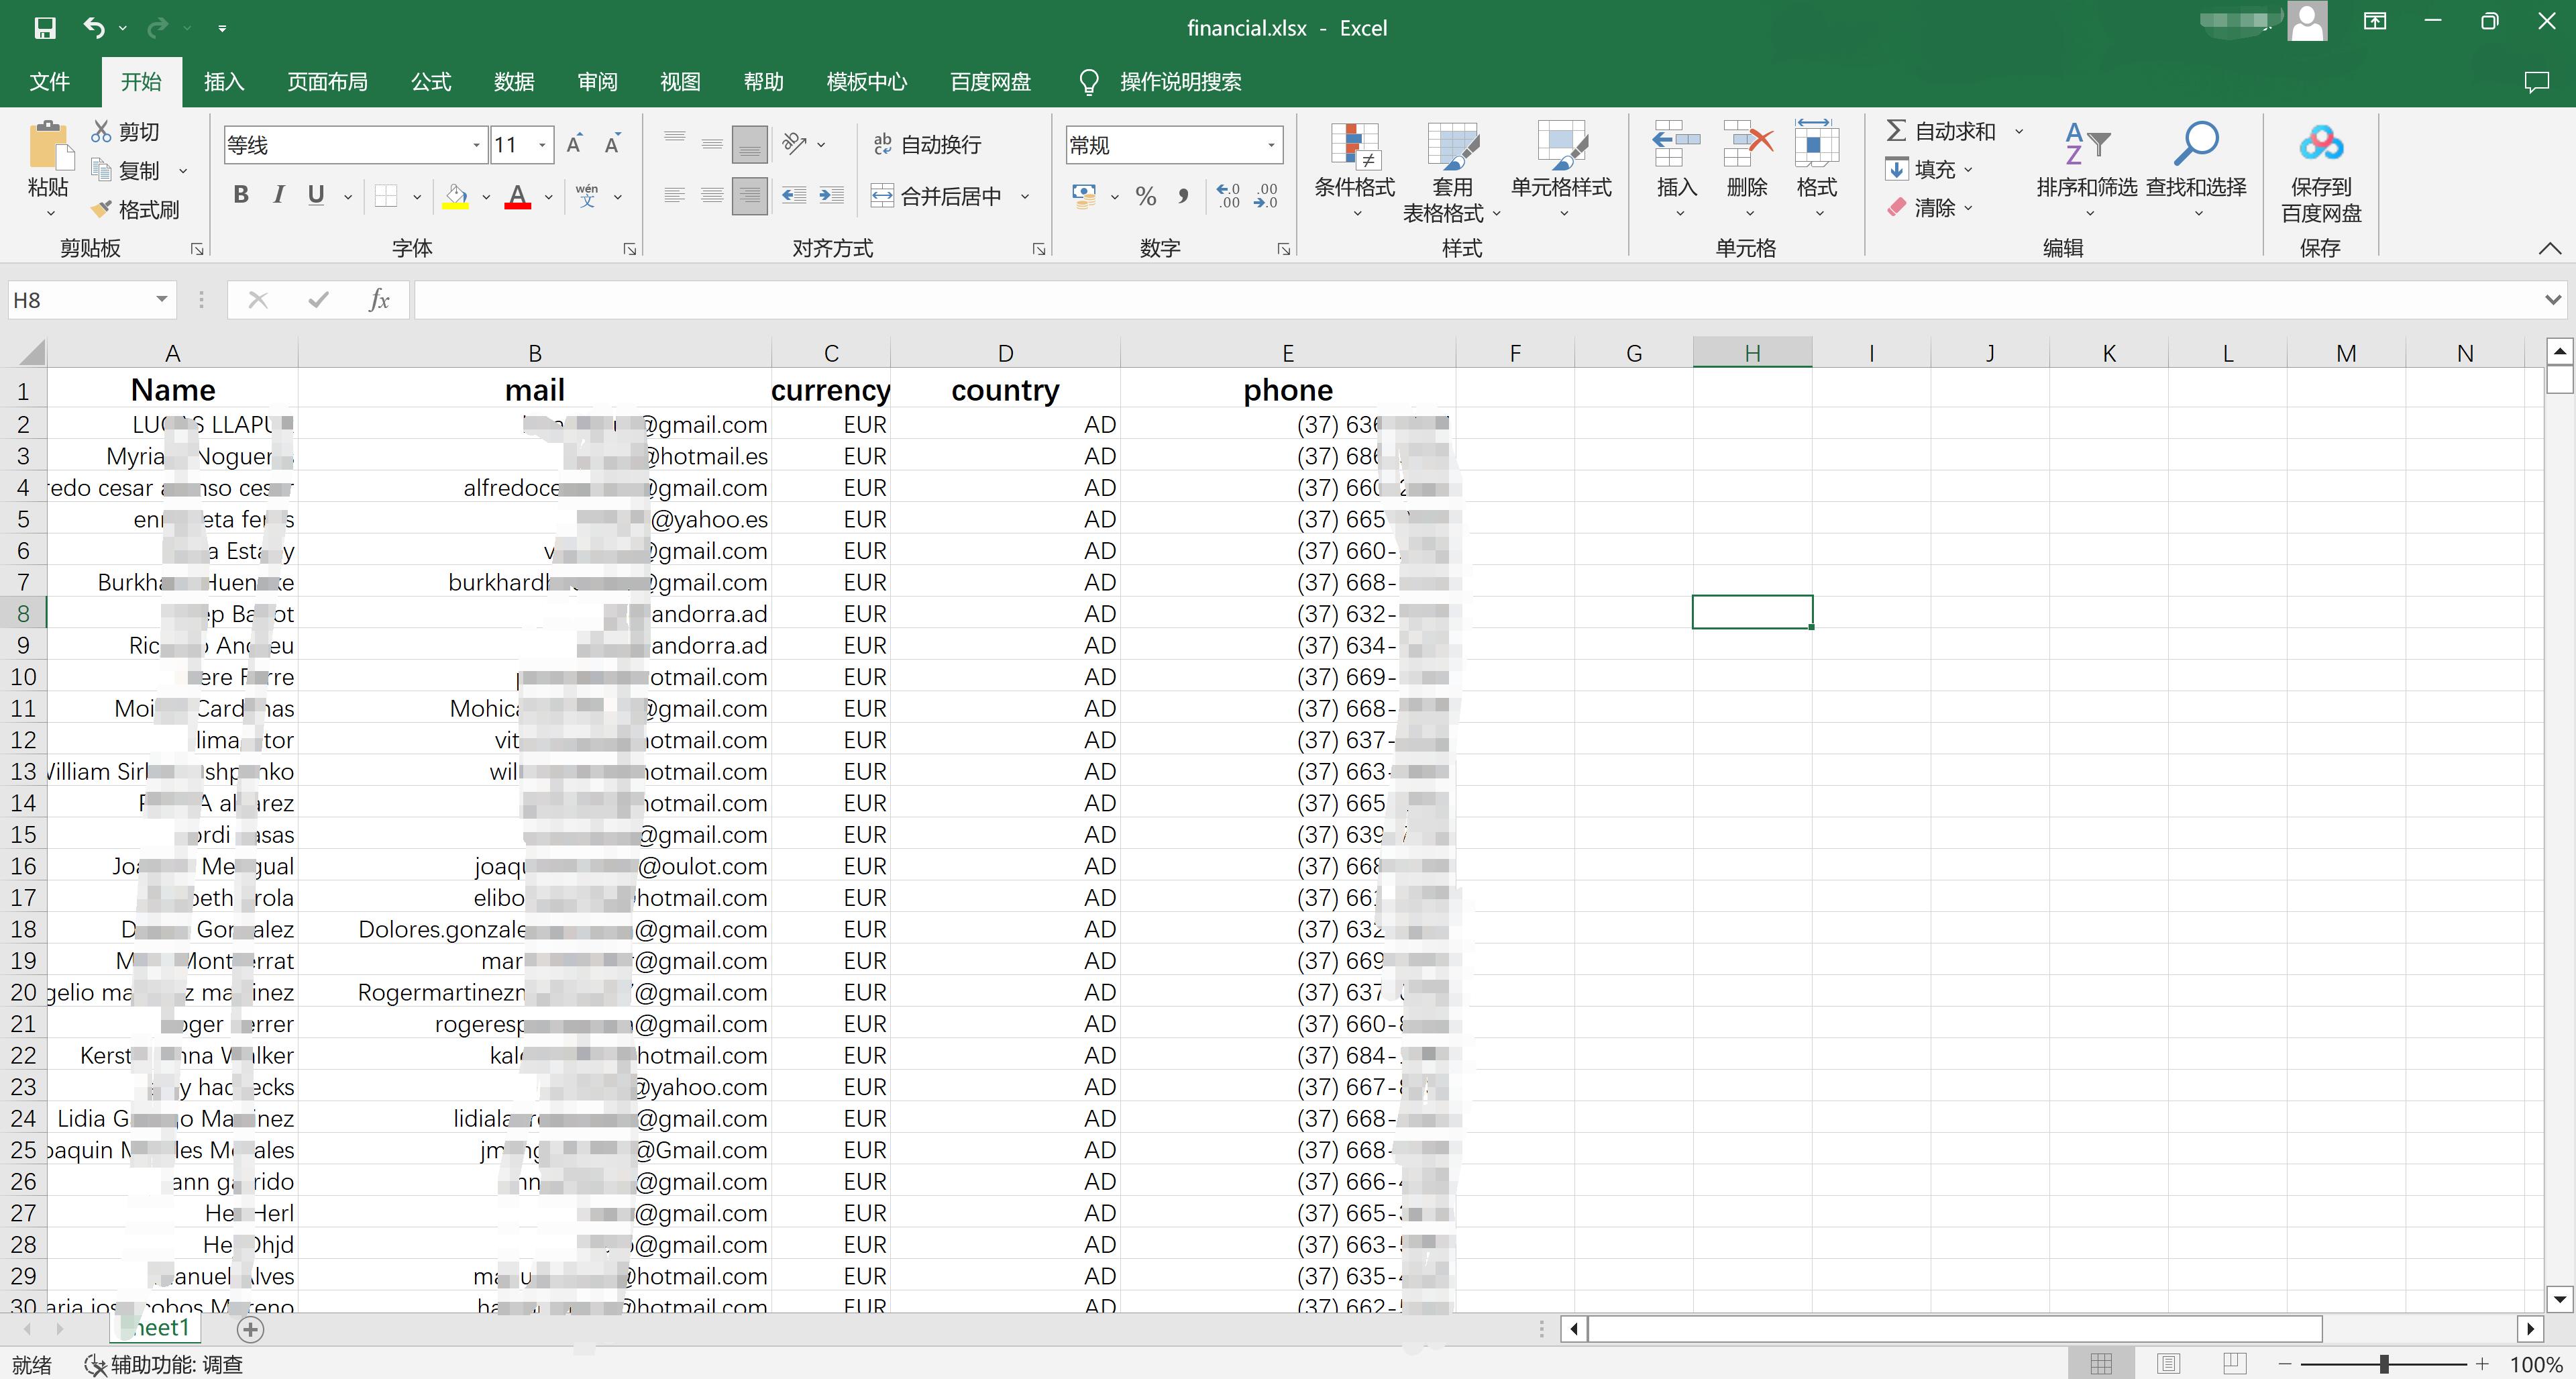Open the File (文件) tab

click(50, 81)
